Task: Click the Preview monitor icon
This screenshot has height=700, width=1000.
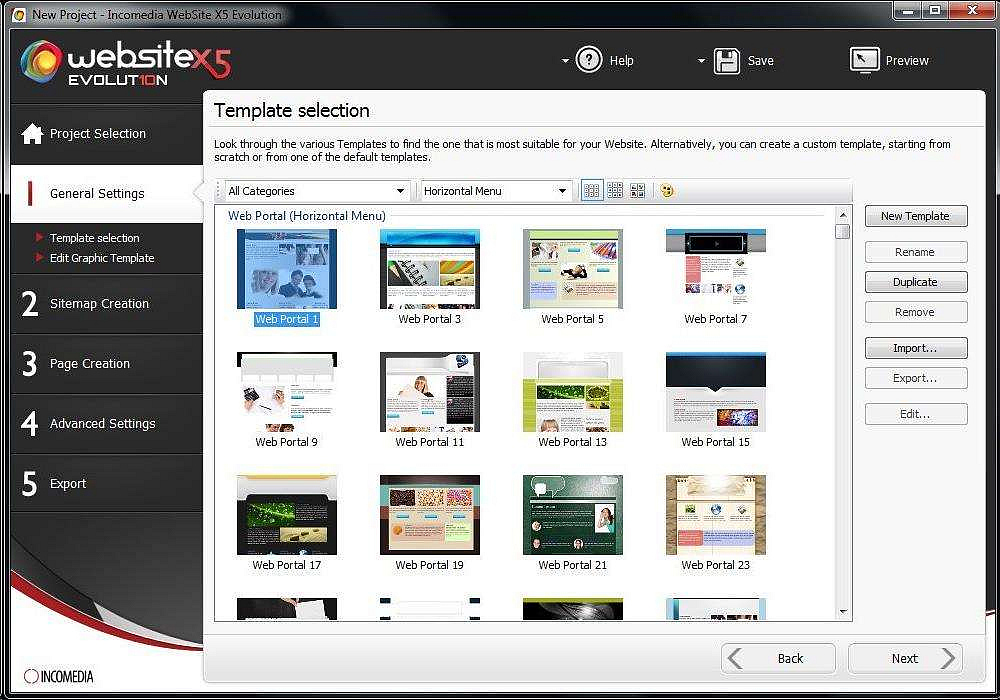Action: [863, 60]
